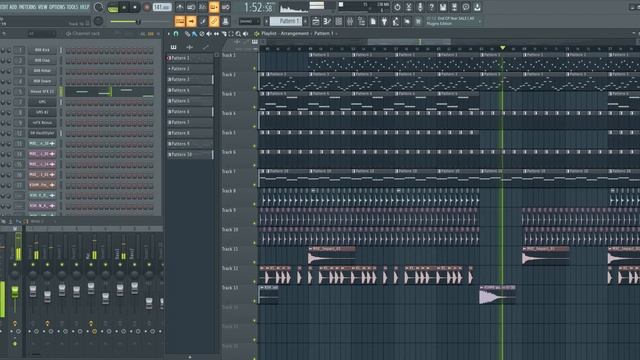The image size is (640, 360).
Task: Click the 808 Snare channel button
Action: click(x=42, y=81)
